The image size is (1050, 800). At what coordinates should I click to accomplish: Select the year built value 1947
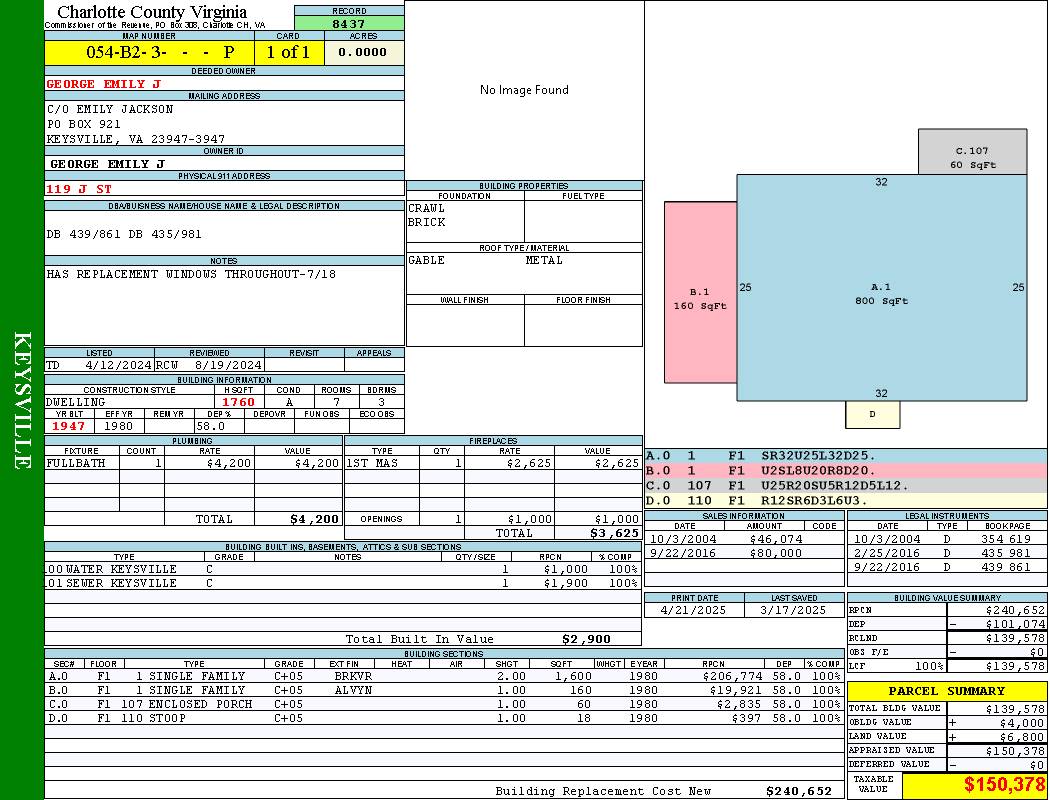(69, 426)
